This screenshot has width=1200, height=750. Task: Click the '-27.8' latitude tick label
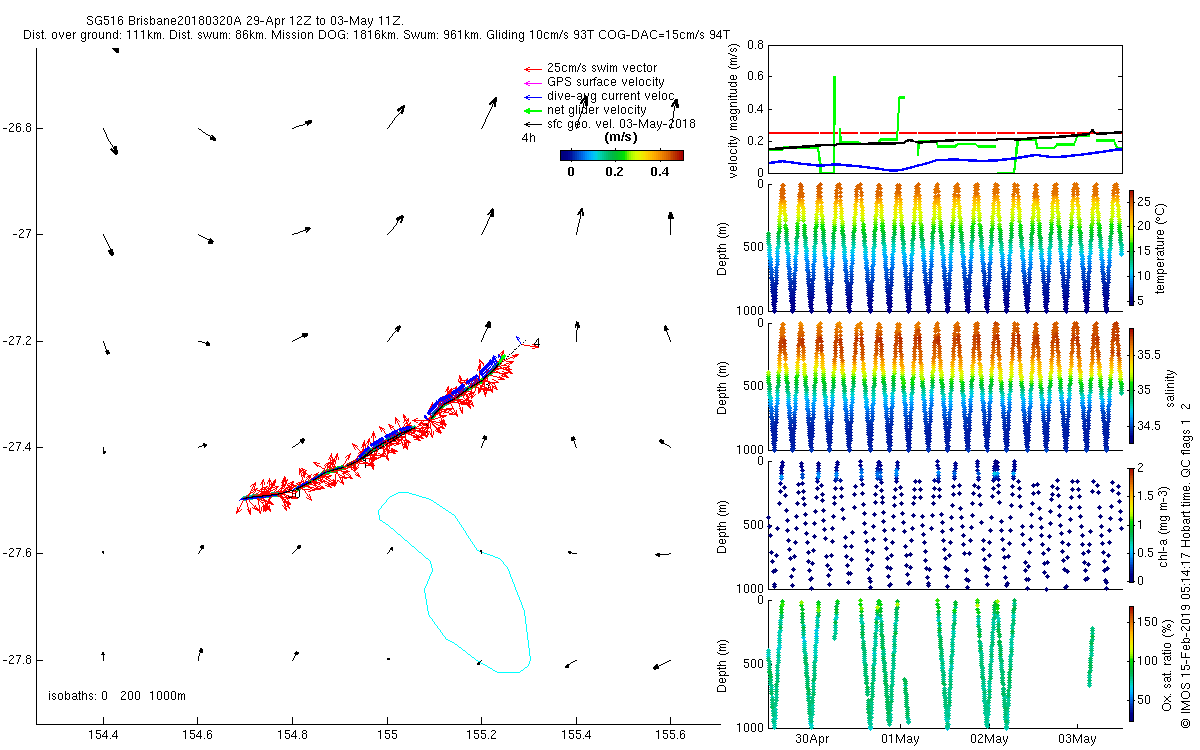[17, 660]
